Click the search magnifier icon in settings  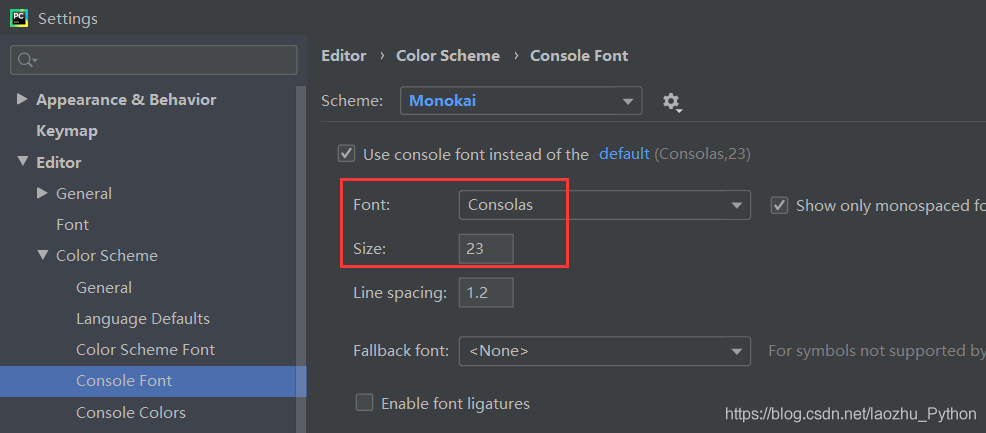coord(26,60)
